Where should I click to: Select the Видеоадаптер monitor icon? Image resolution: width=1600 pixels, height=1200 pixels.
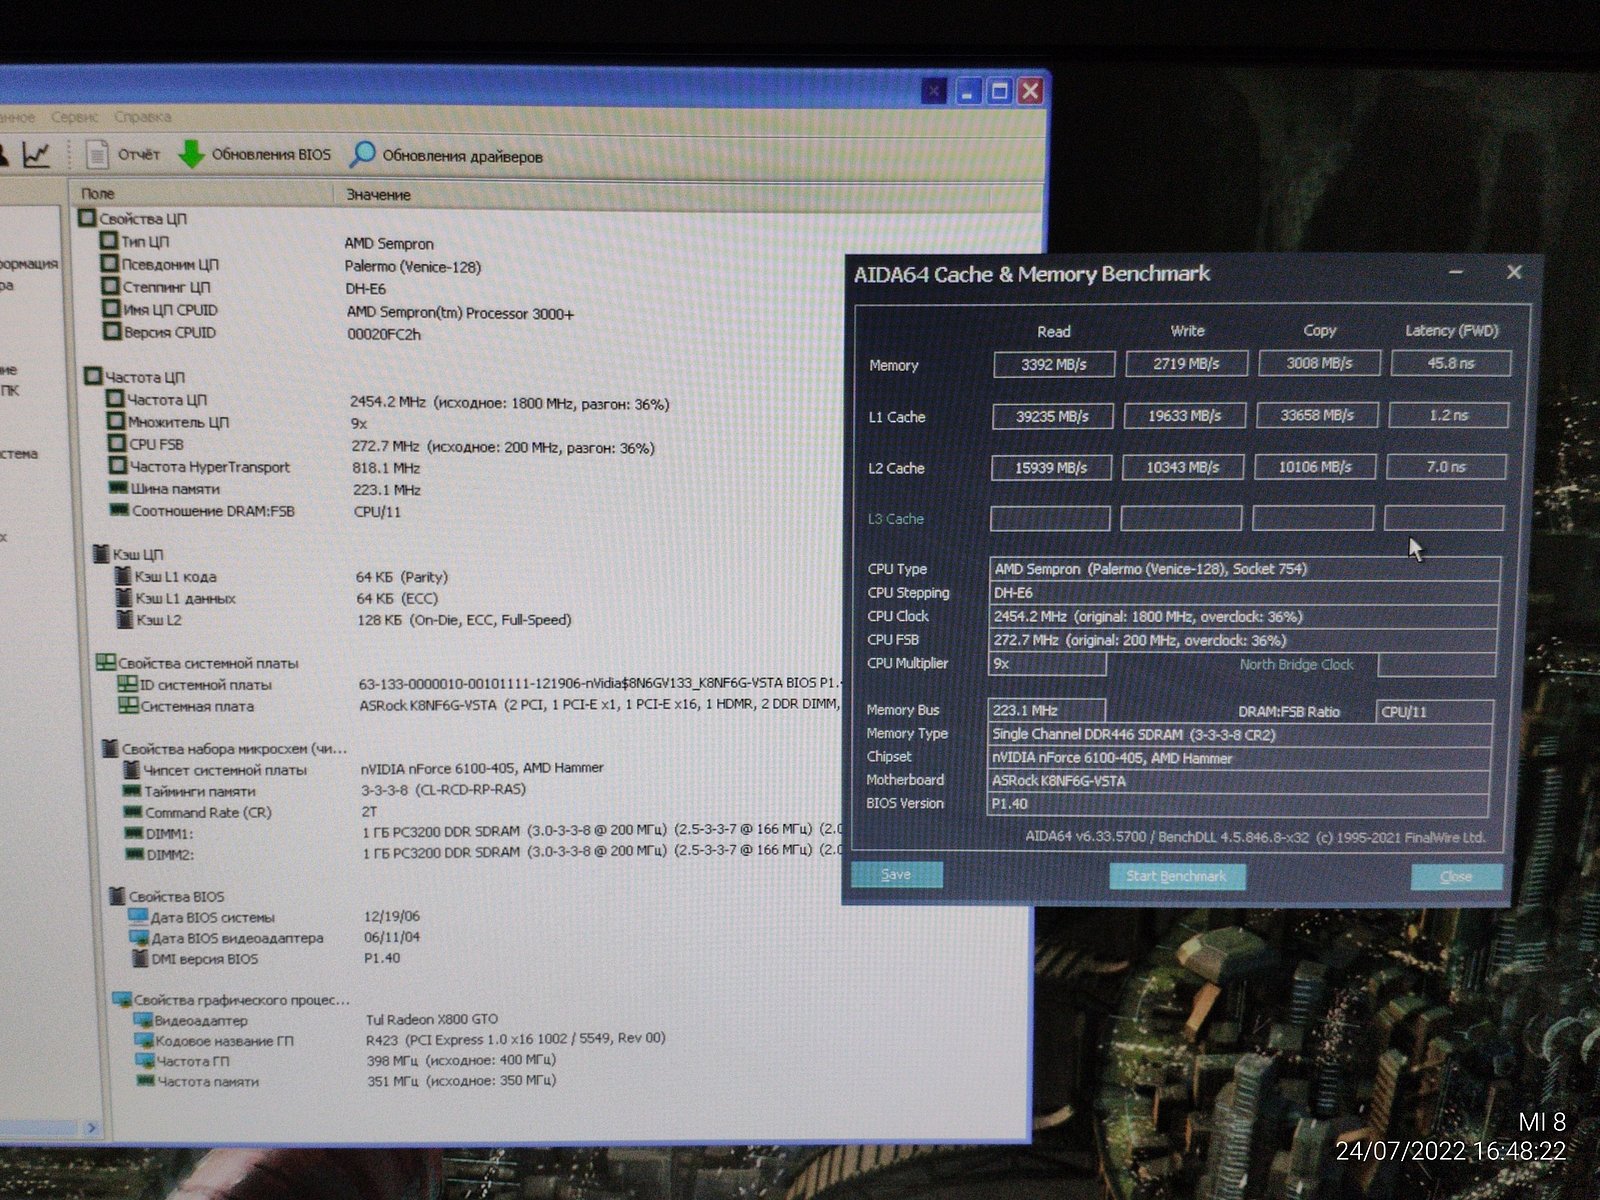coord(141,1021)
